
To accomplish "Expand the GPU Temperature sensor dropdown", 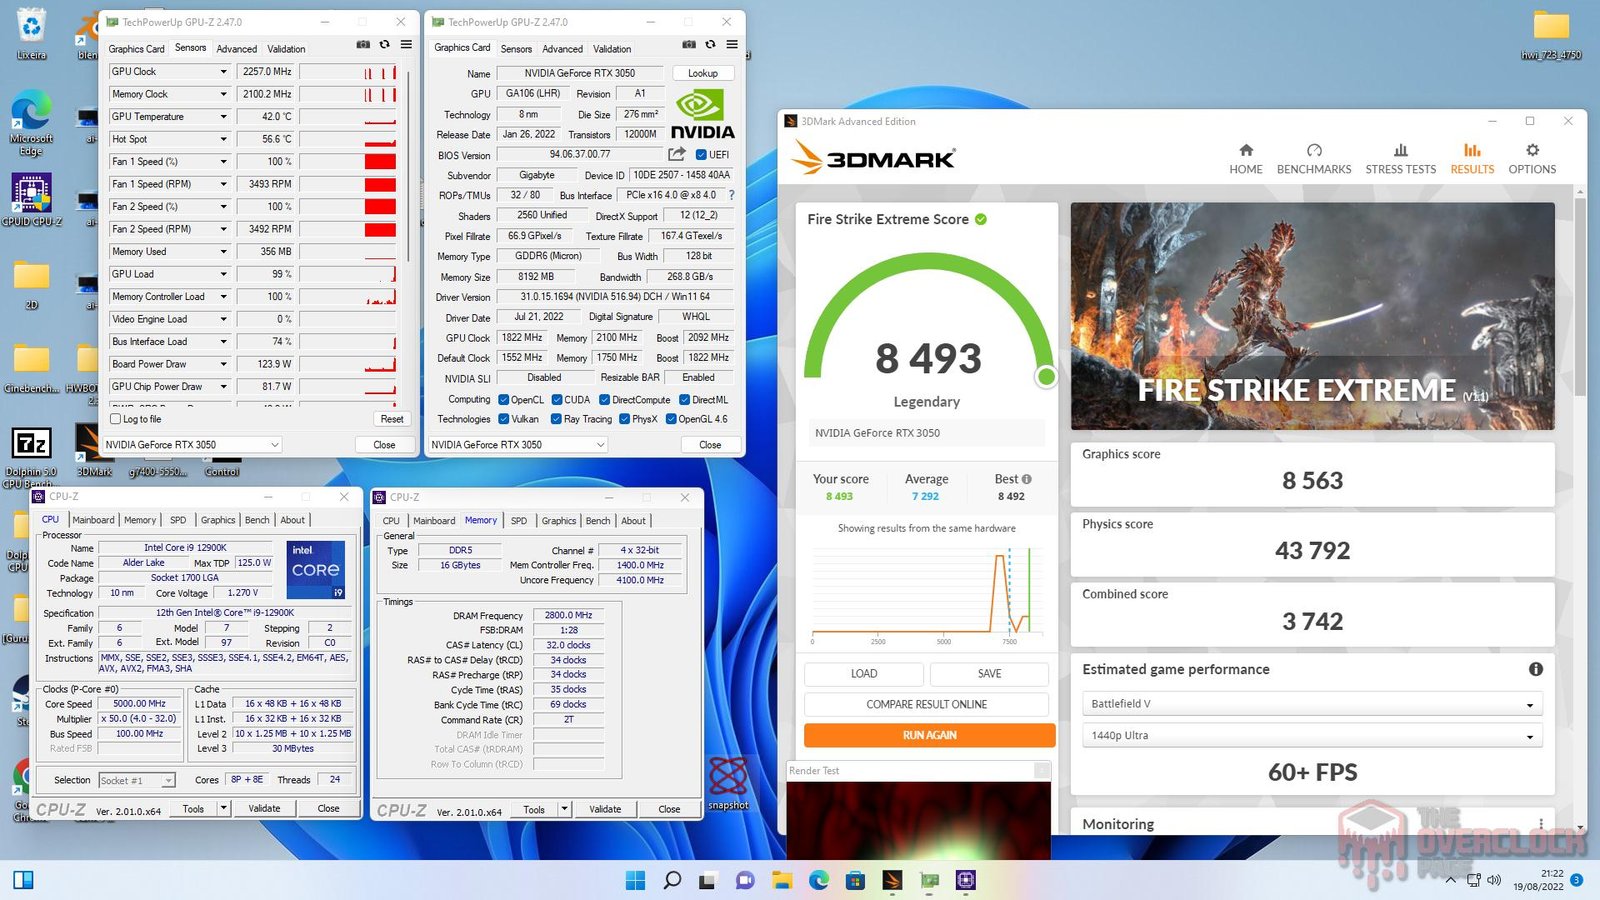I will [223, 117].
